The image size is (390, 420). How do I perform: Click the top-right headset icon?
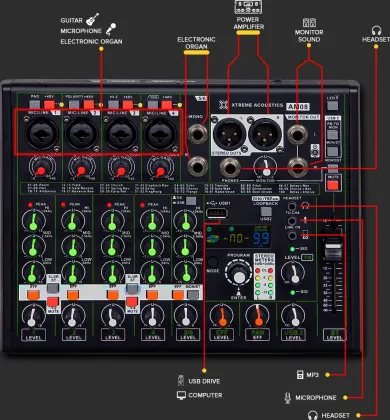pyautogui.click(x=376, y=30)
